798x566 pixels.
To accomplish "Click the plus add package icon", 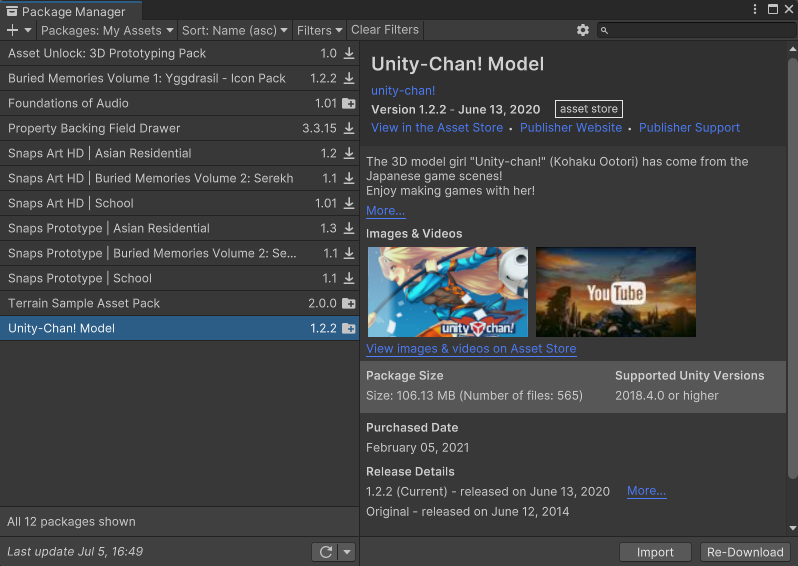I will coord(12,30).
